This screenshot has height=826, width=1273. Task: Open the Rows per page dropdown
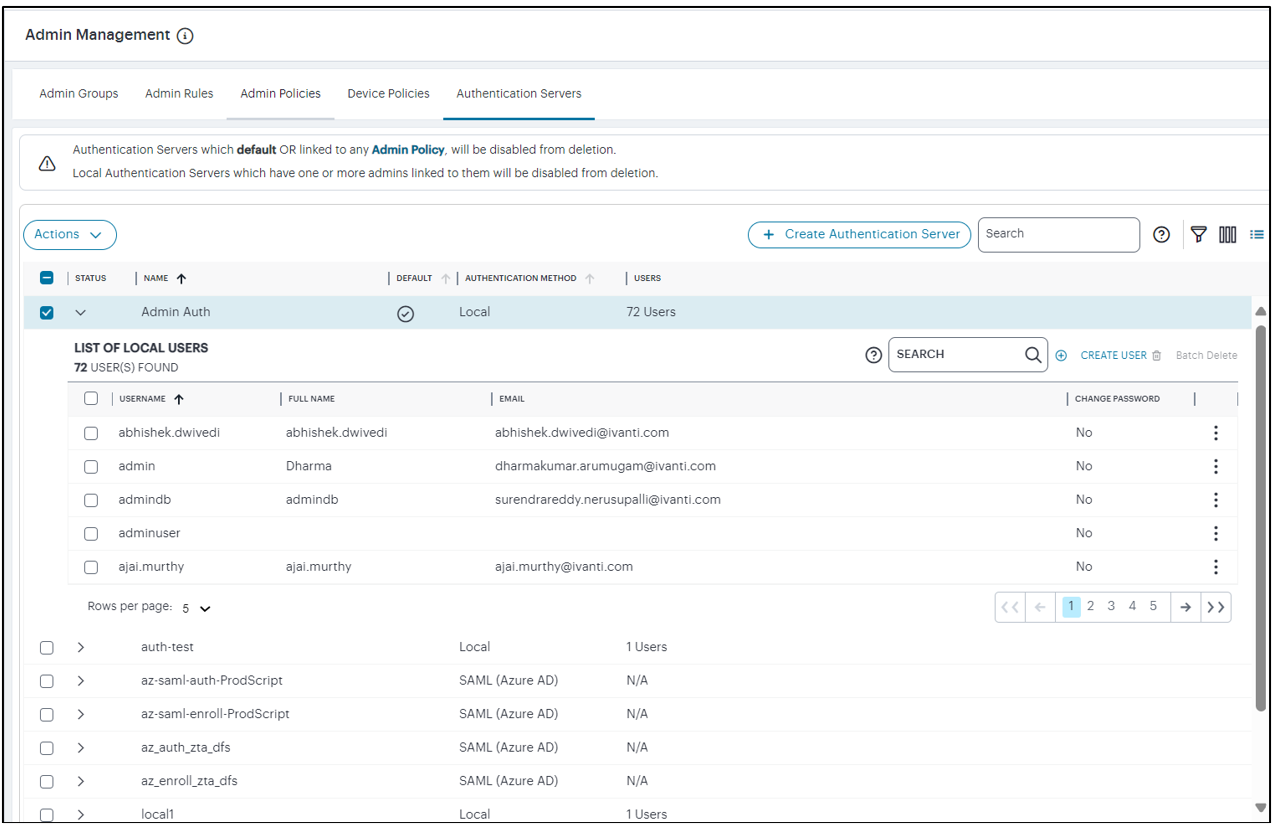tap(197, 608)
